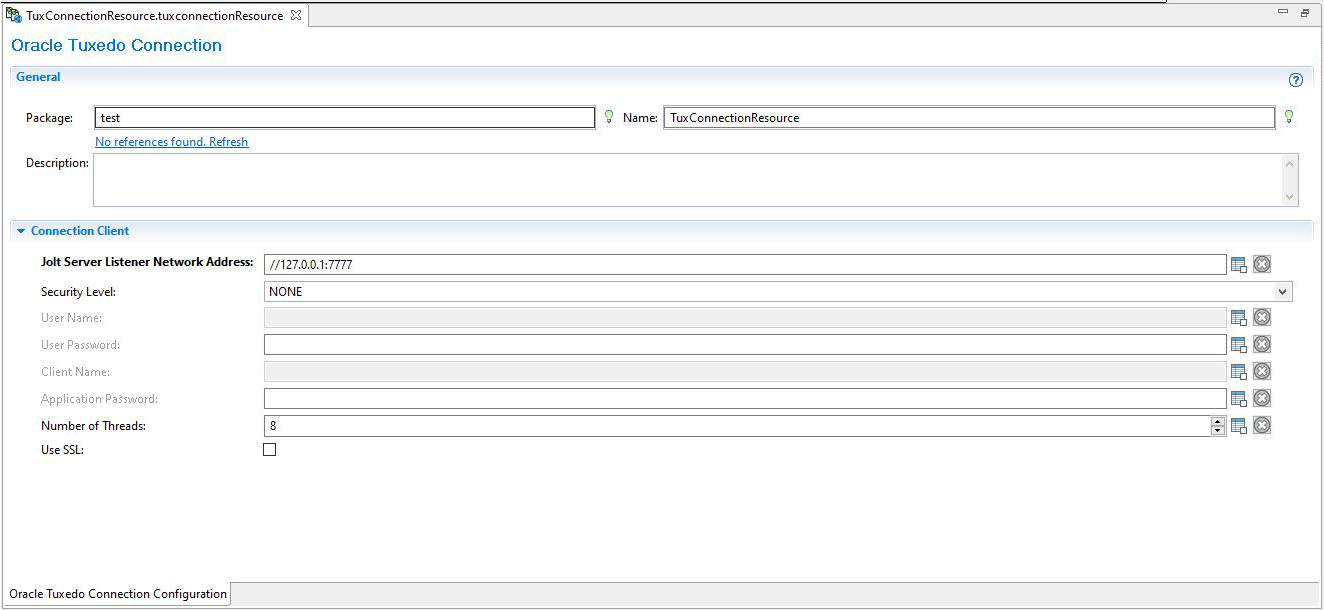The image size is (1324, 610).
Task: Open module property picker for User Name
Action: (1239, 318)
